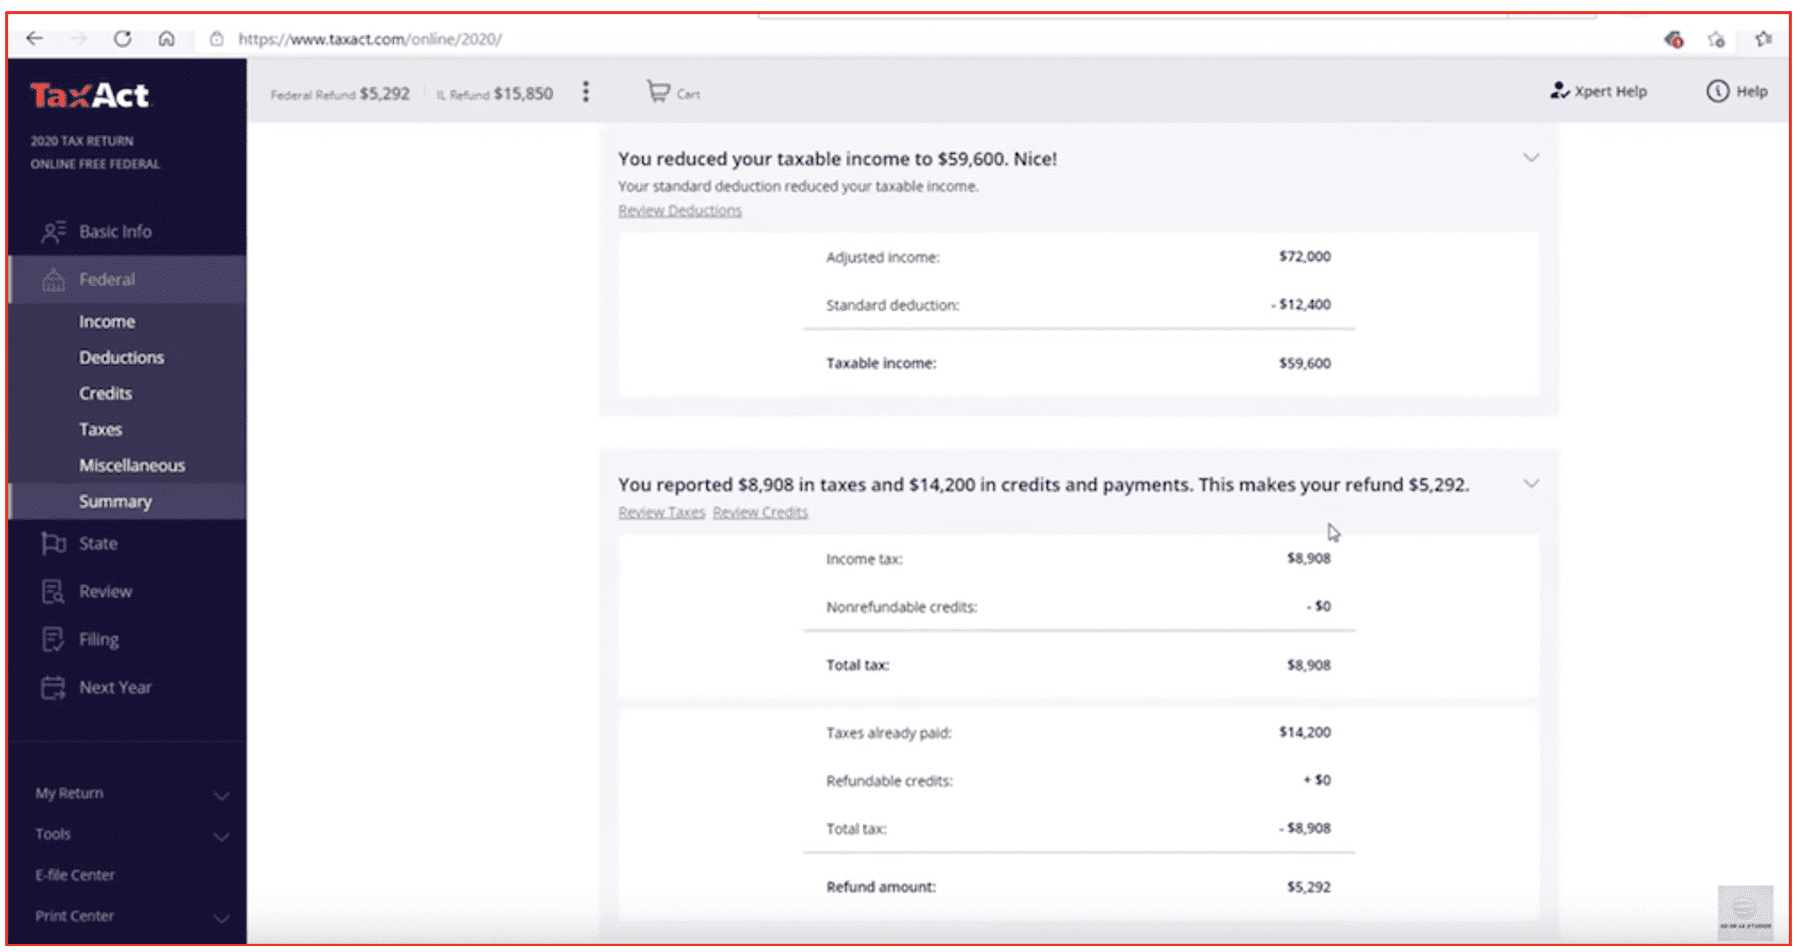Click the IL Refund $15,850 amount
Screen dimensions: 1800x952
pyautogui.click(x=523, y=94)
